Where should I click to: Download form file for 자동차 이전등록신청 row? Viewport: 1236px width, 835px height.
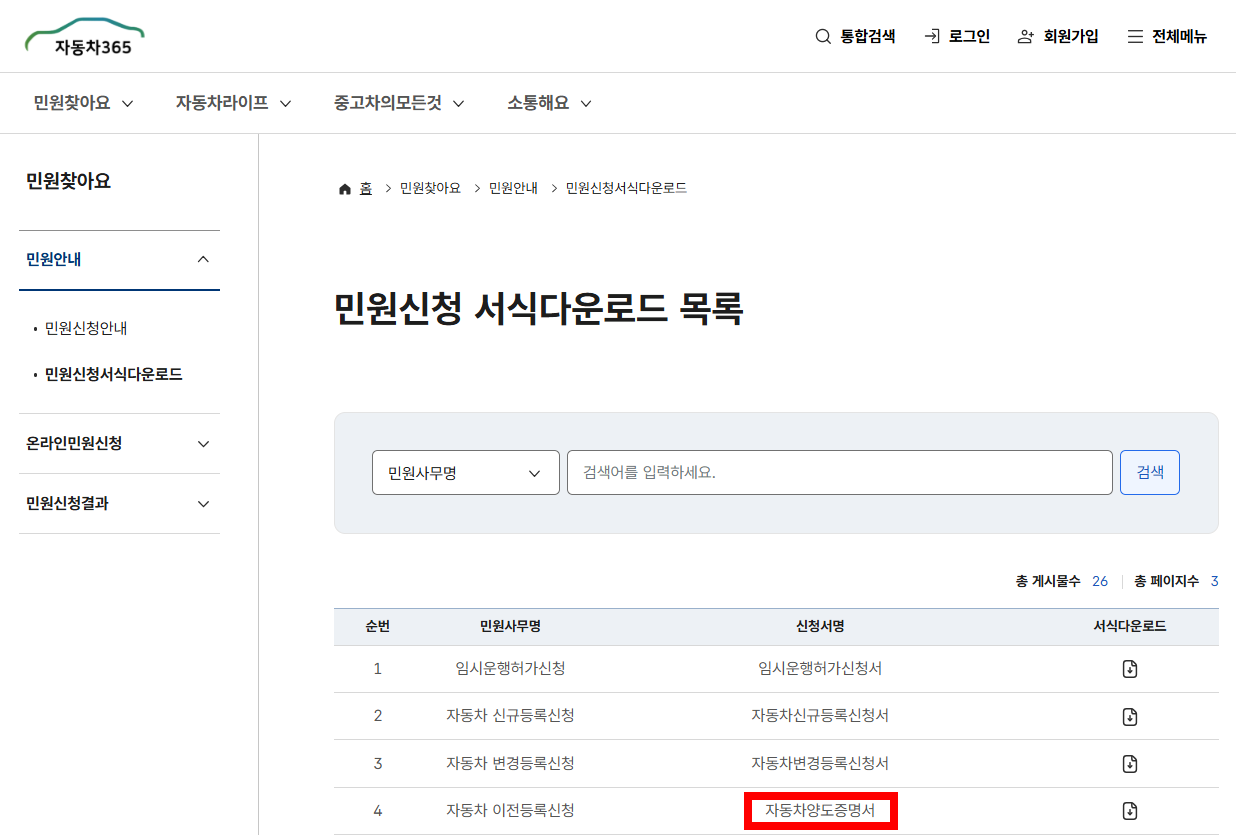(1130, 811)
